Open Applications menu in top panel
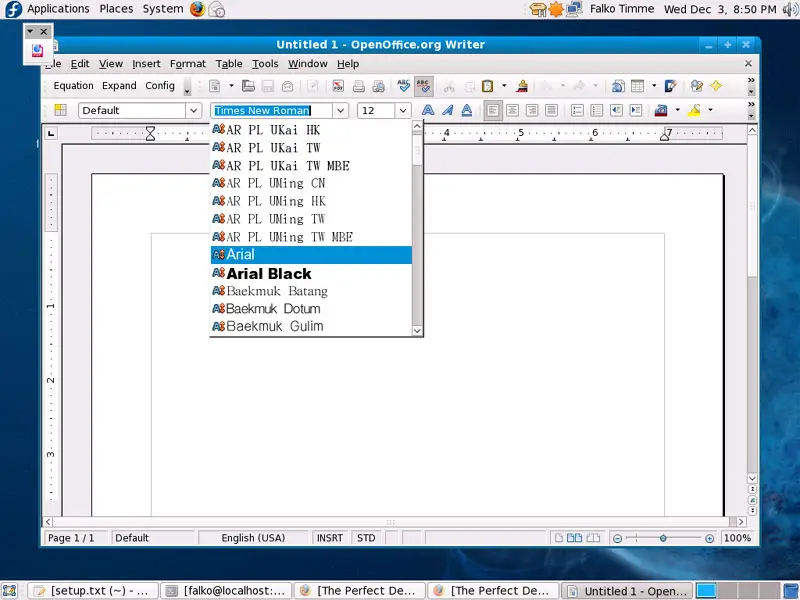Viewport: 800px width, 600px height. click(x=58, y=9)
